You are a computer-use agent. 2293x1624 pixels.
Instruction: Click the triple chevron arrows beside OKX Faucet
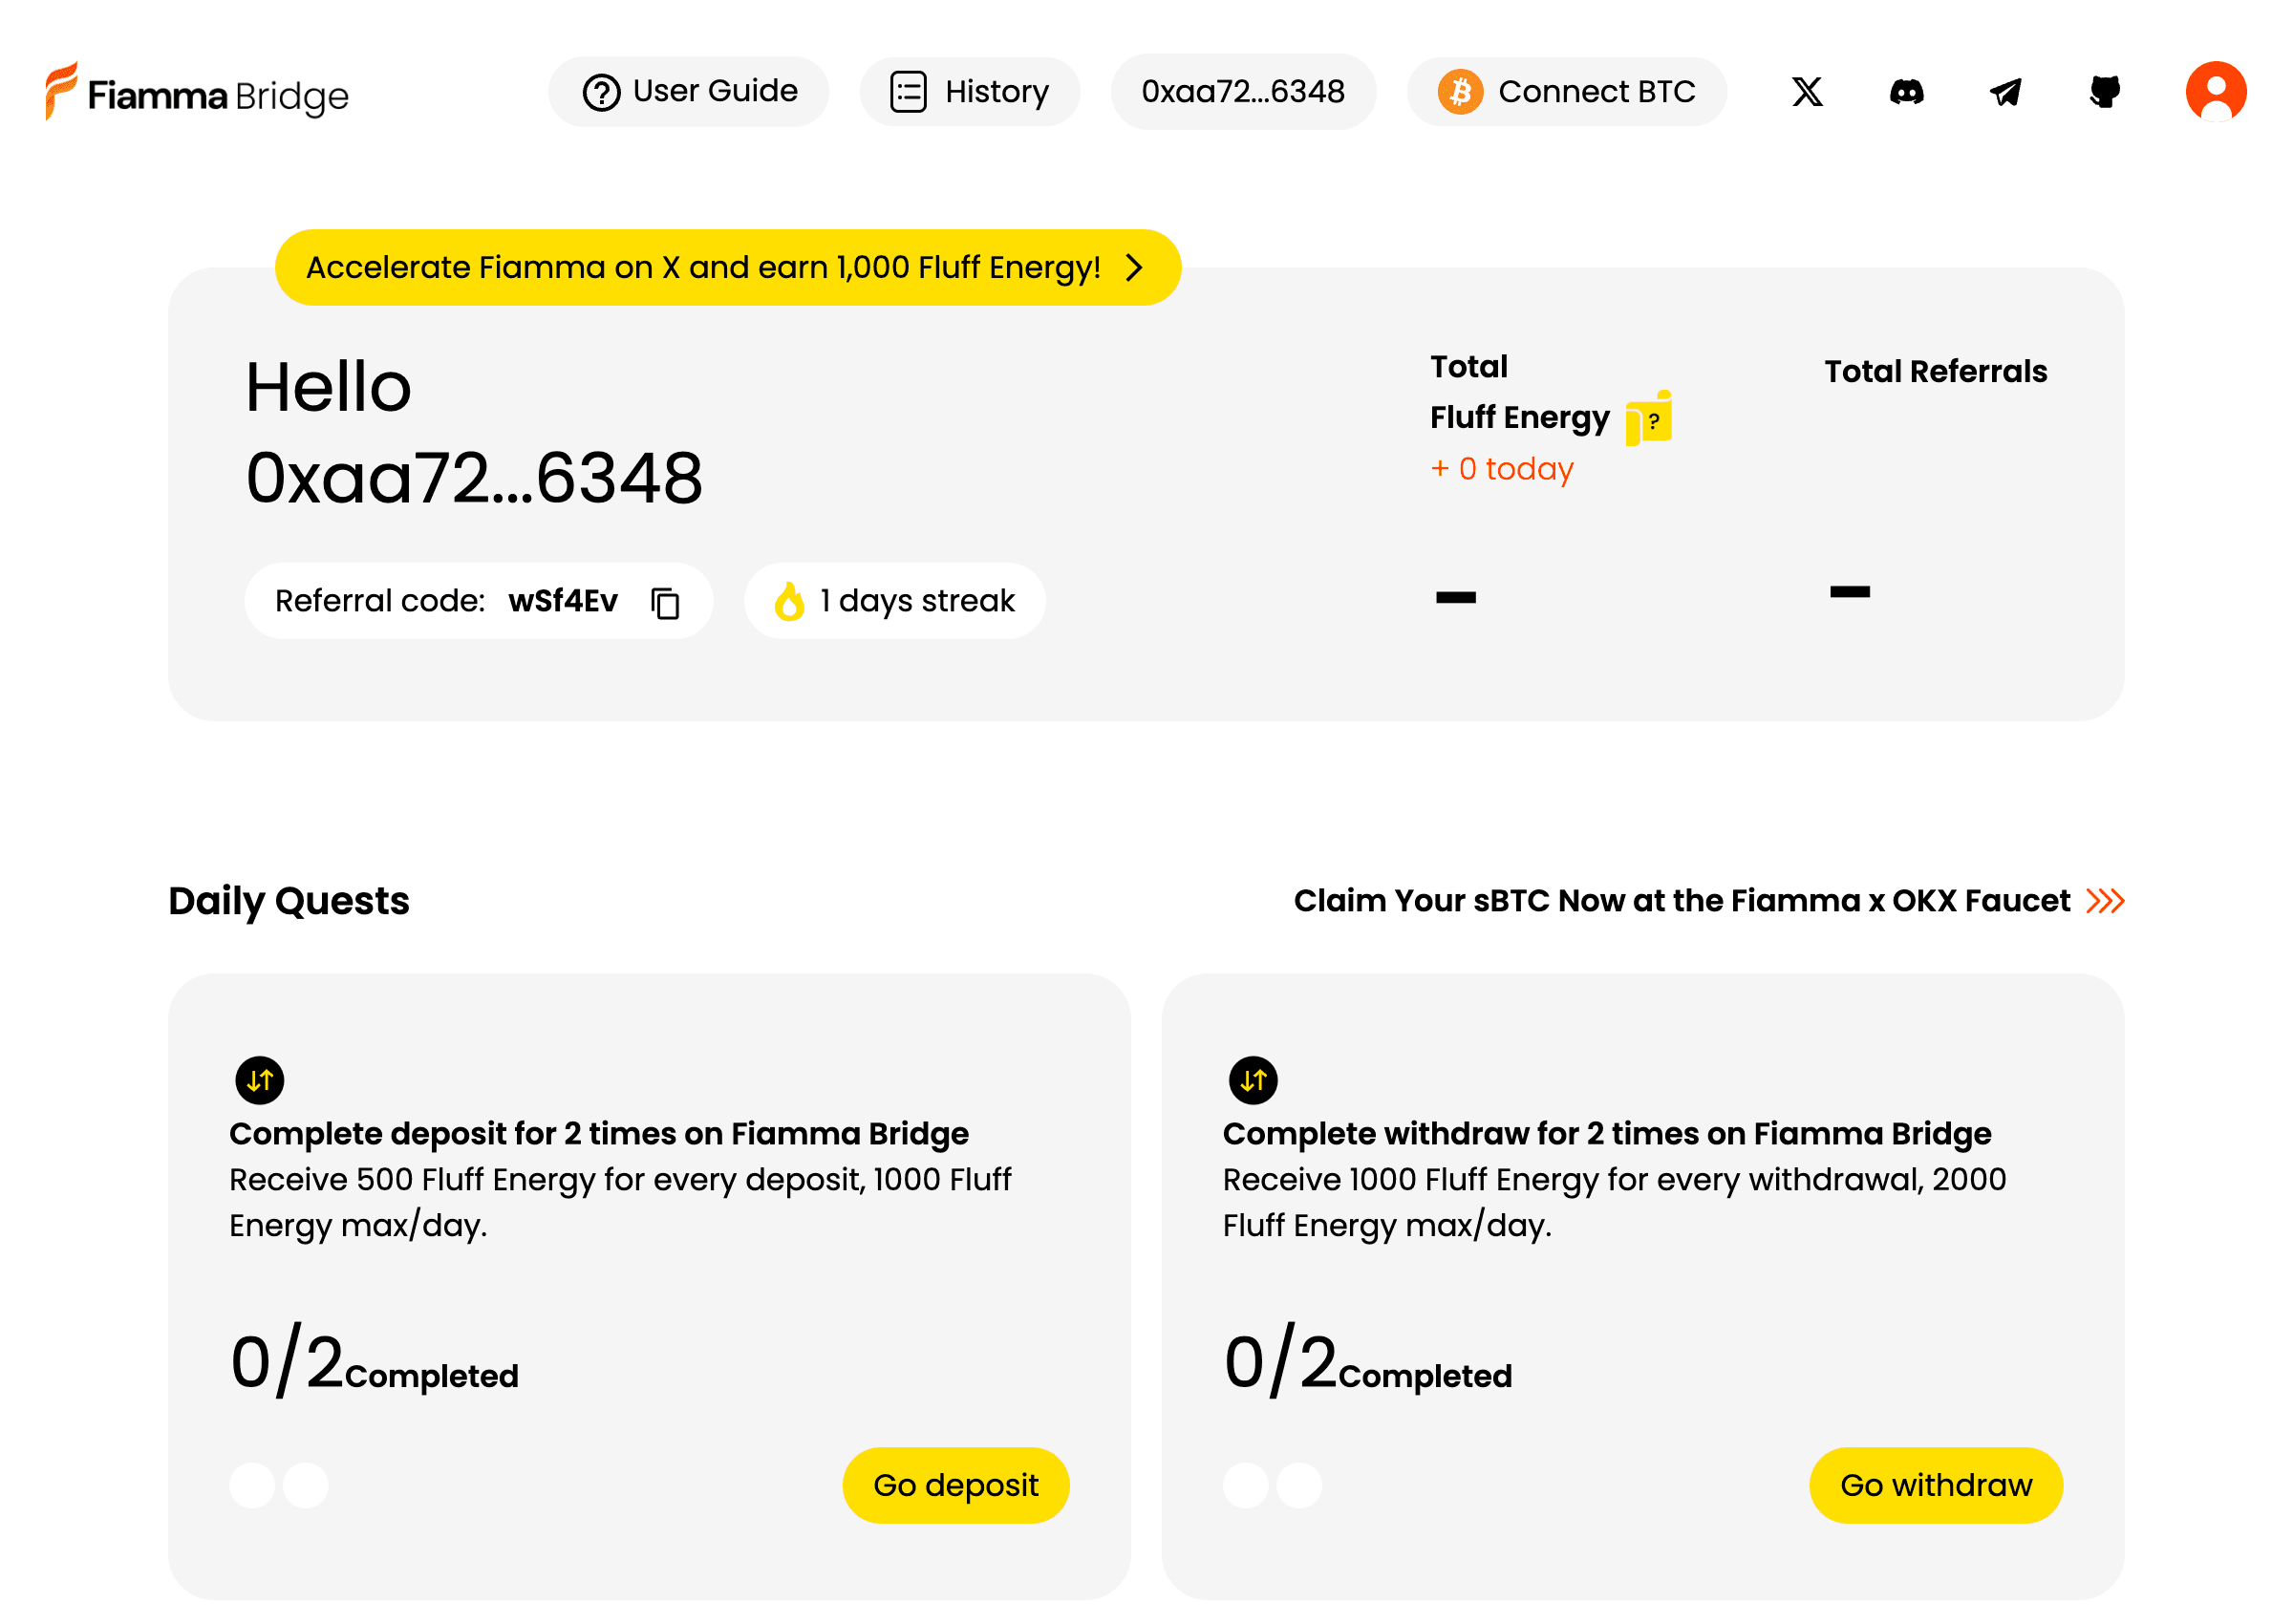click(x=2105, y=901)
